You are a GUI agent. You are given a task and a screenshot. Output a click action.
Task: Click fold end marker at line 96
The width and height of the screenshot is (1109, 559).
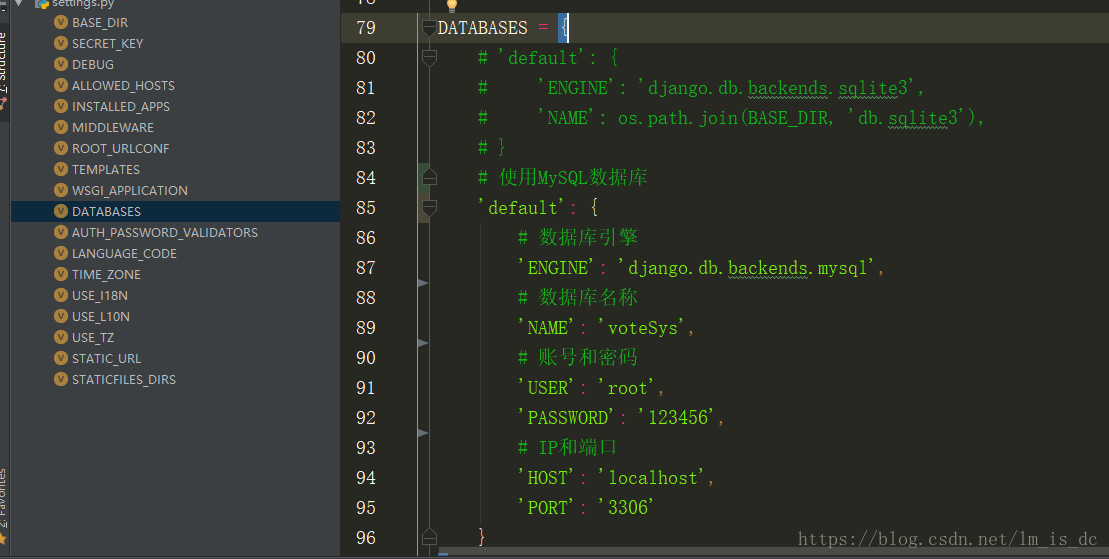[x=429, y=537]
